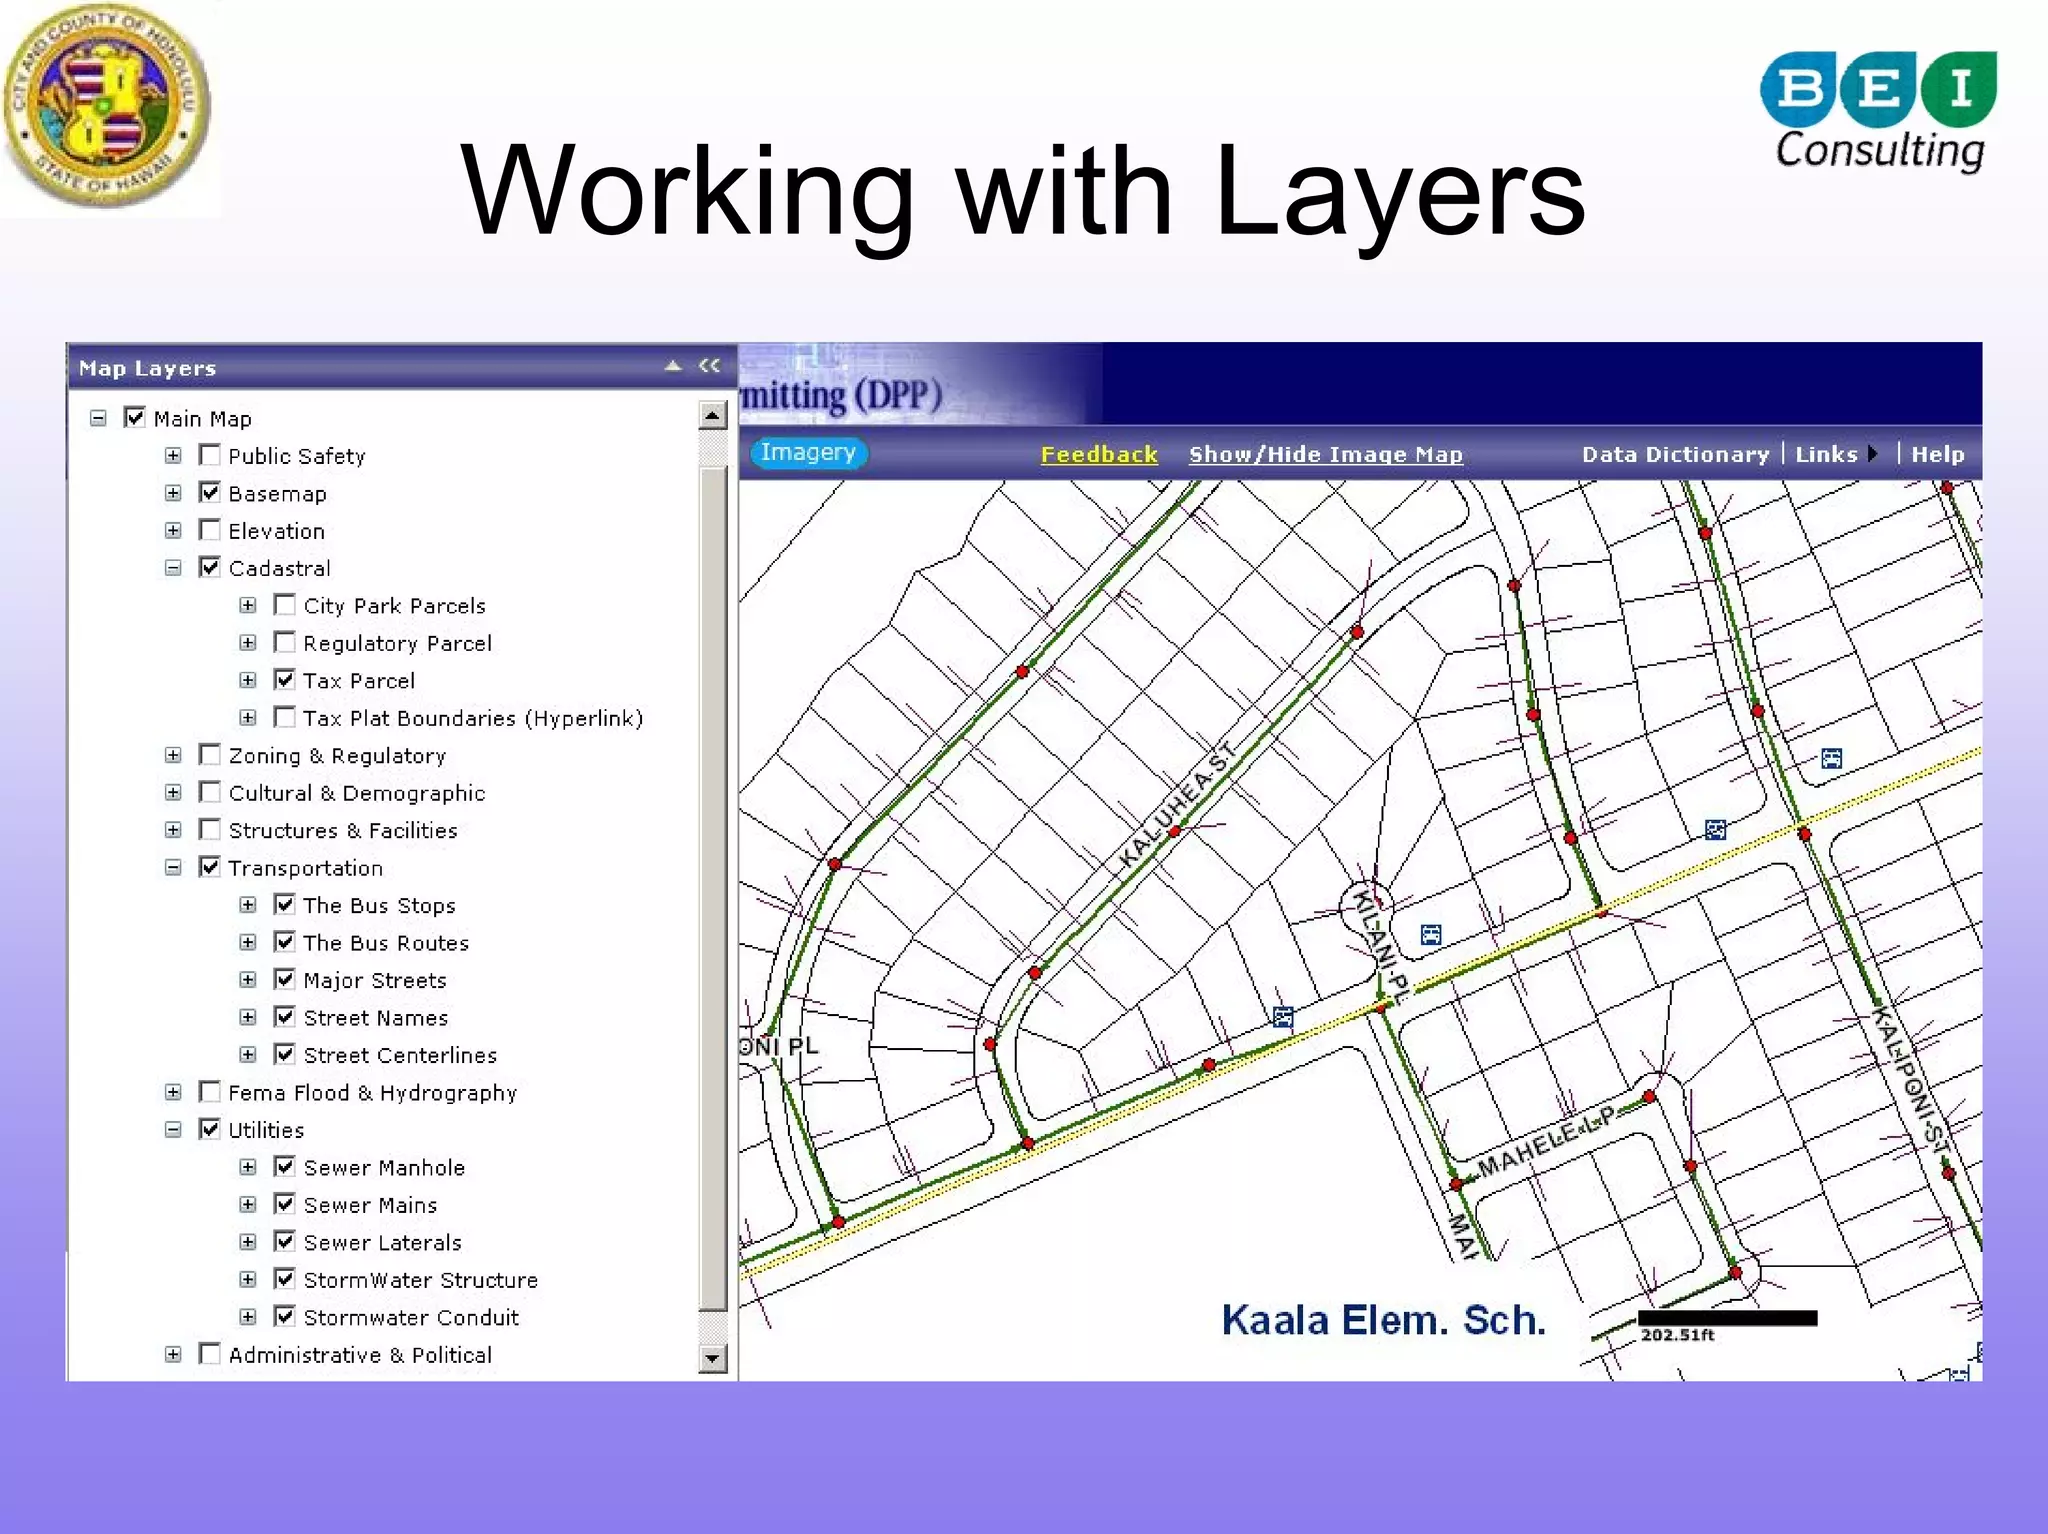Click the Street Names layer label
Viewport: 2048px width, 1534px height.
[x=376, y=1017]
